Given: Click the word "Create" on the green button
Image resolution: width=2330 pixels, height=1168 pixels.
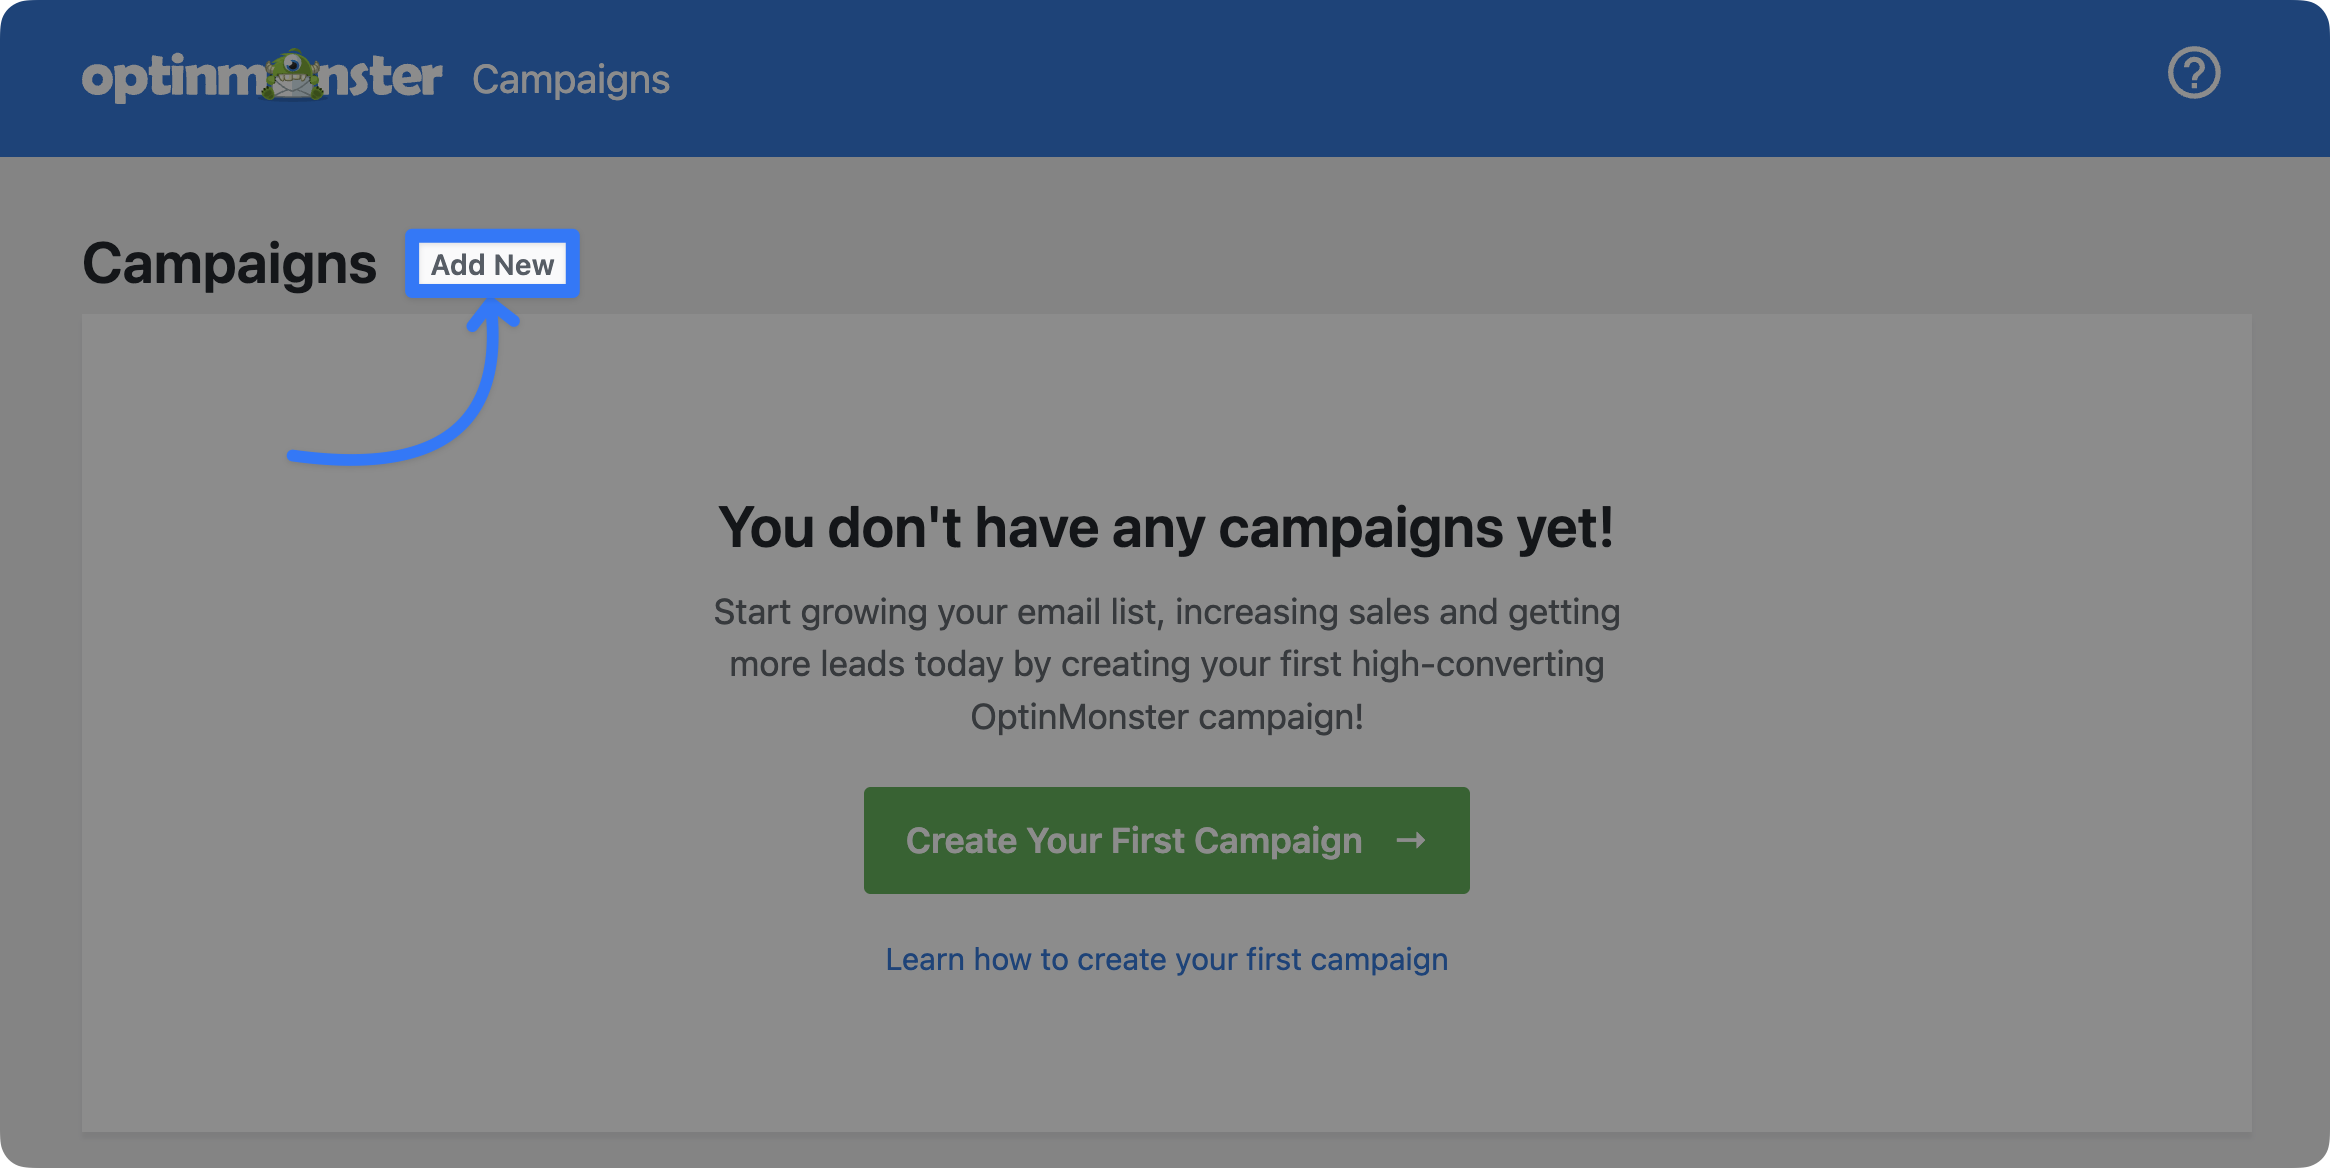Looking at the screenshot, I should click(961, 841).
